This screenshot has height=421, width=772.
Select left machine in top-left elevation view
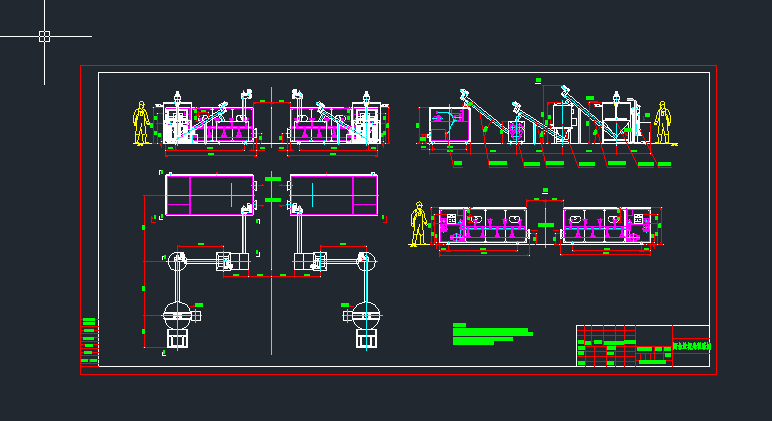pos(210,124)
